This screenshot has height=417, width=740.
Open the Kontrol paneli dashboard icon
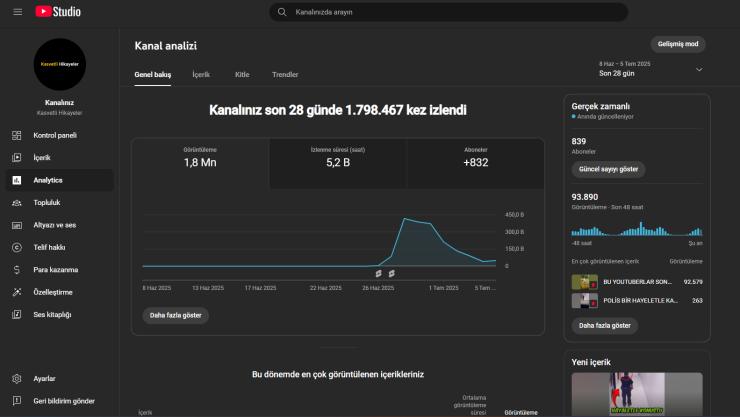click(x=17, y=135)
